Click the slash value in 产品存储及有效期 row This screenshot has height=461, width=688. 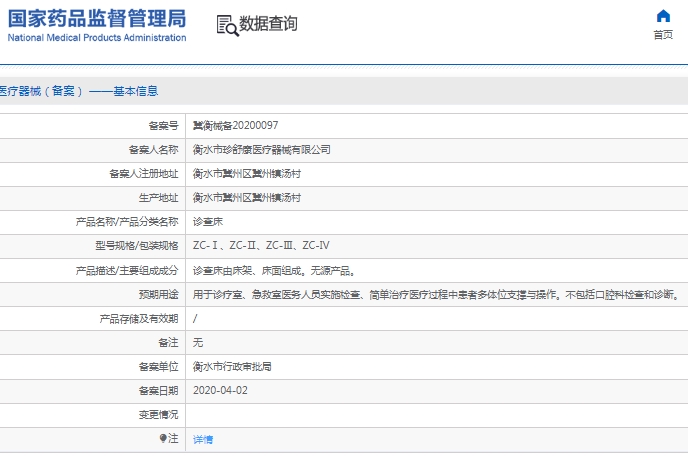195,318
